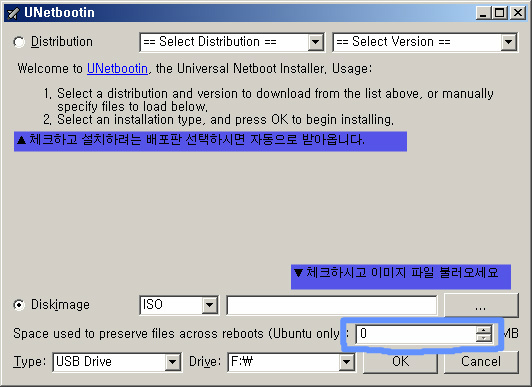Click the 'Type:' label
Screen dimensions: 532x387
coord(29,362)
